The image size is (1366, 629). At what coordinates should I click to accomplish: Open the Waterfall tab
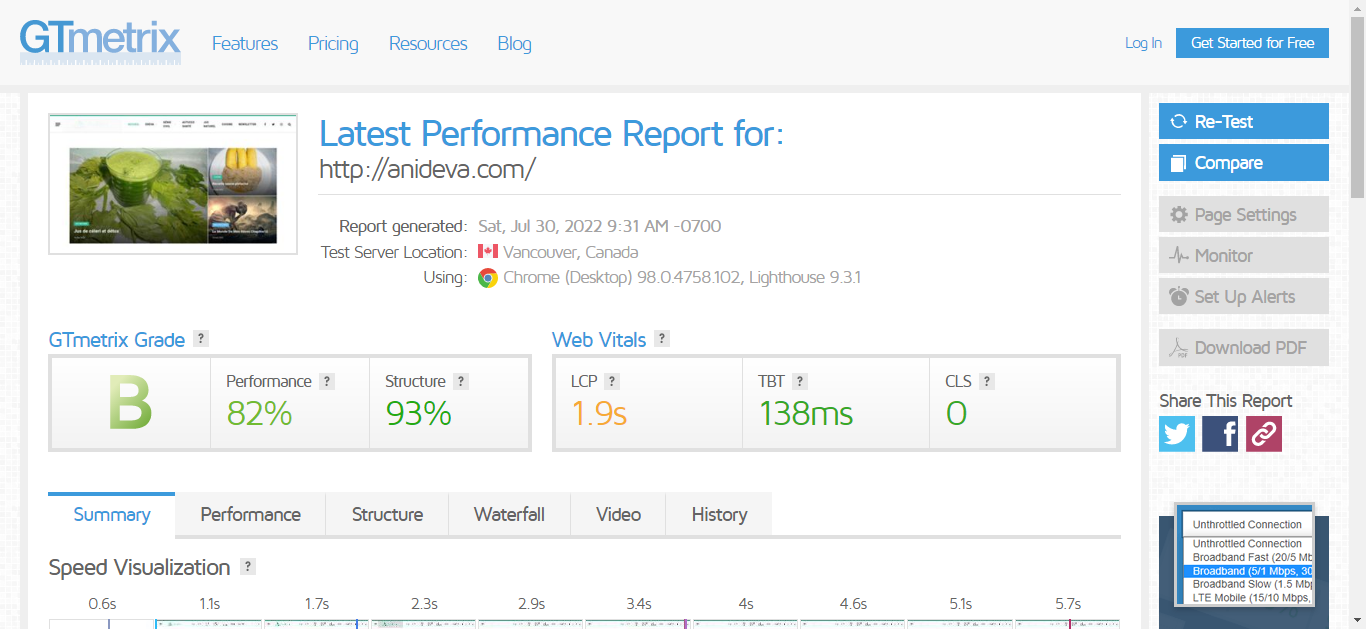pyautogui.click(x=509, y=515)
